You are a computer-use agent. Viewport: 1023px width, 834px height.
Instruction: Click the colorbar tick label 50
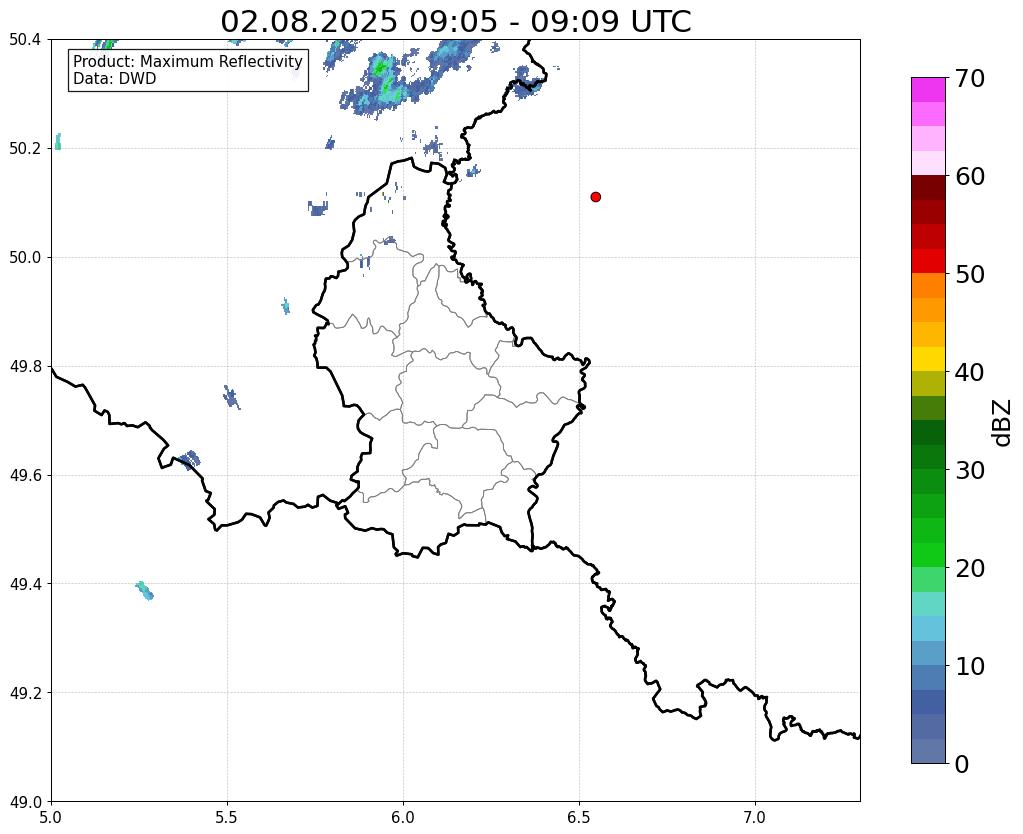tap(970, 274)
